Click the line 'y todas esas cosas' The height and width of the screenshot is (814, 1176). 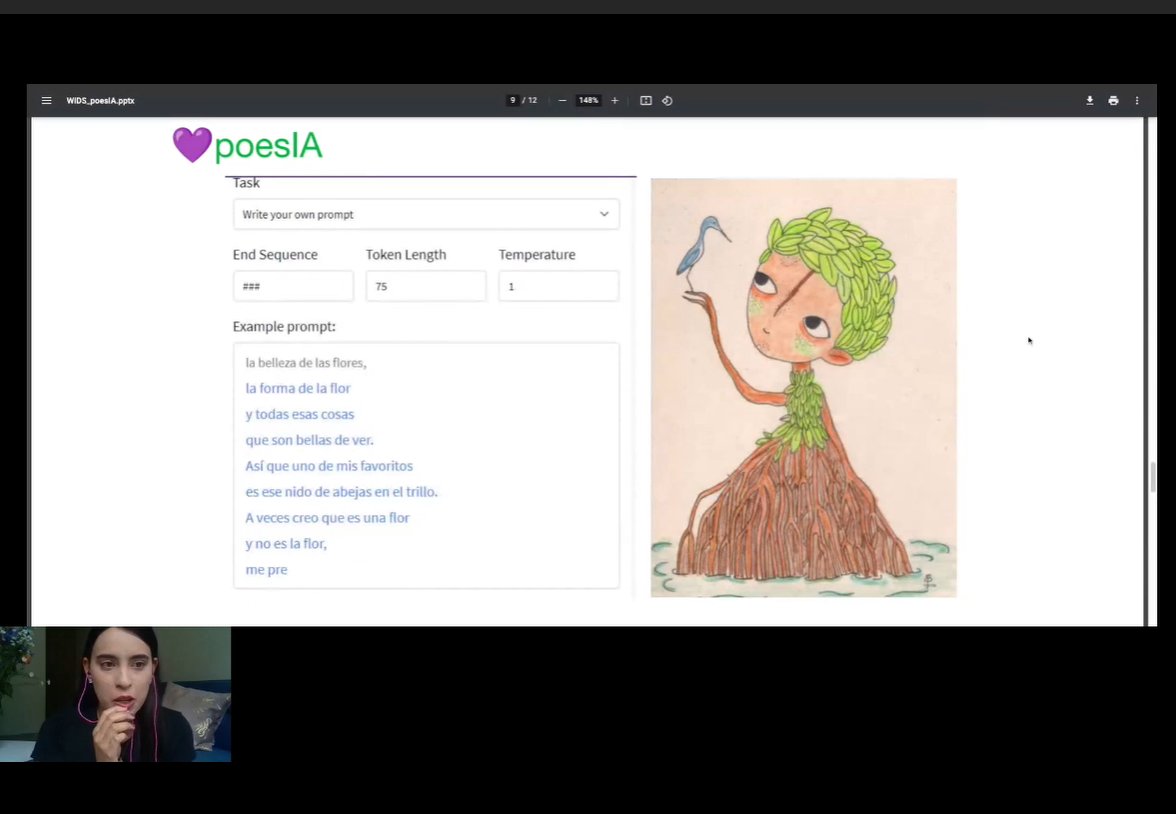(299, 414)
